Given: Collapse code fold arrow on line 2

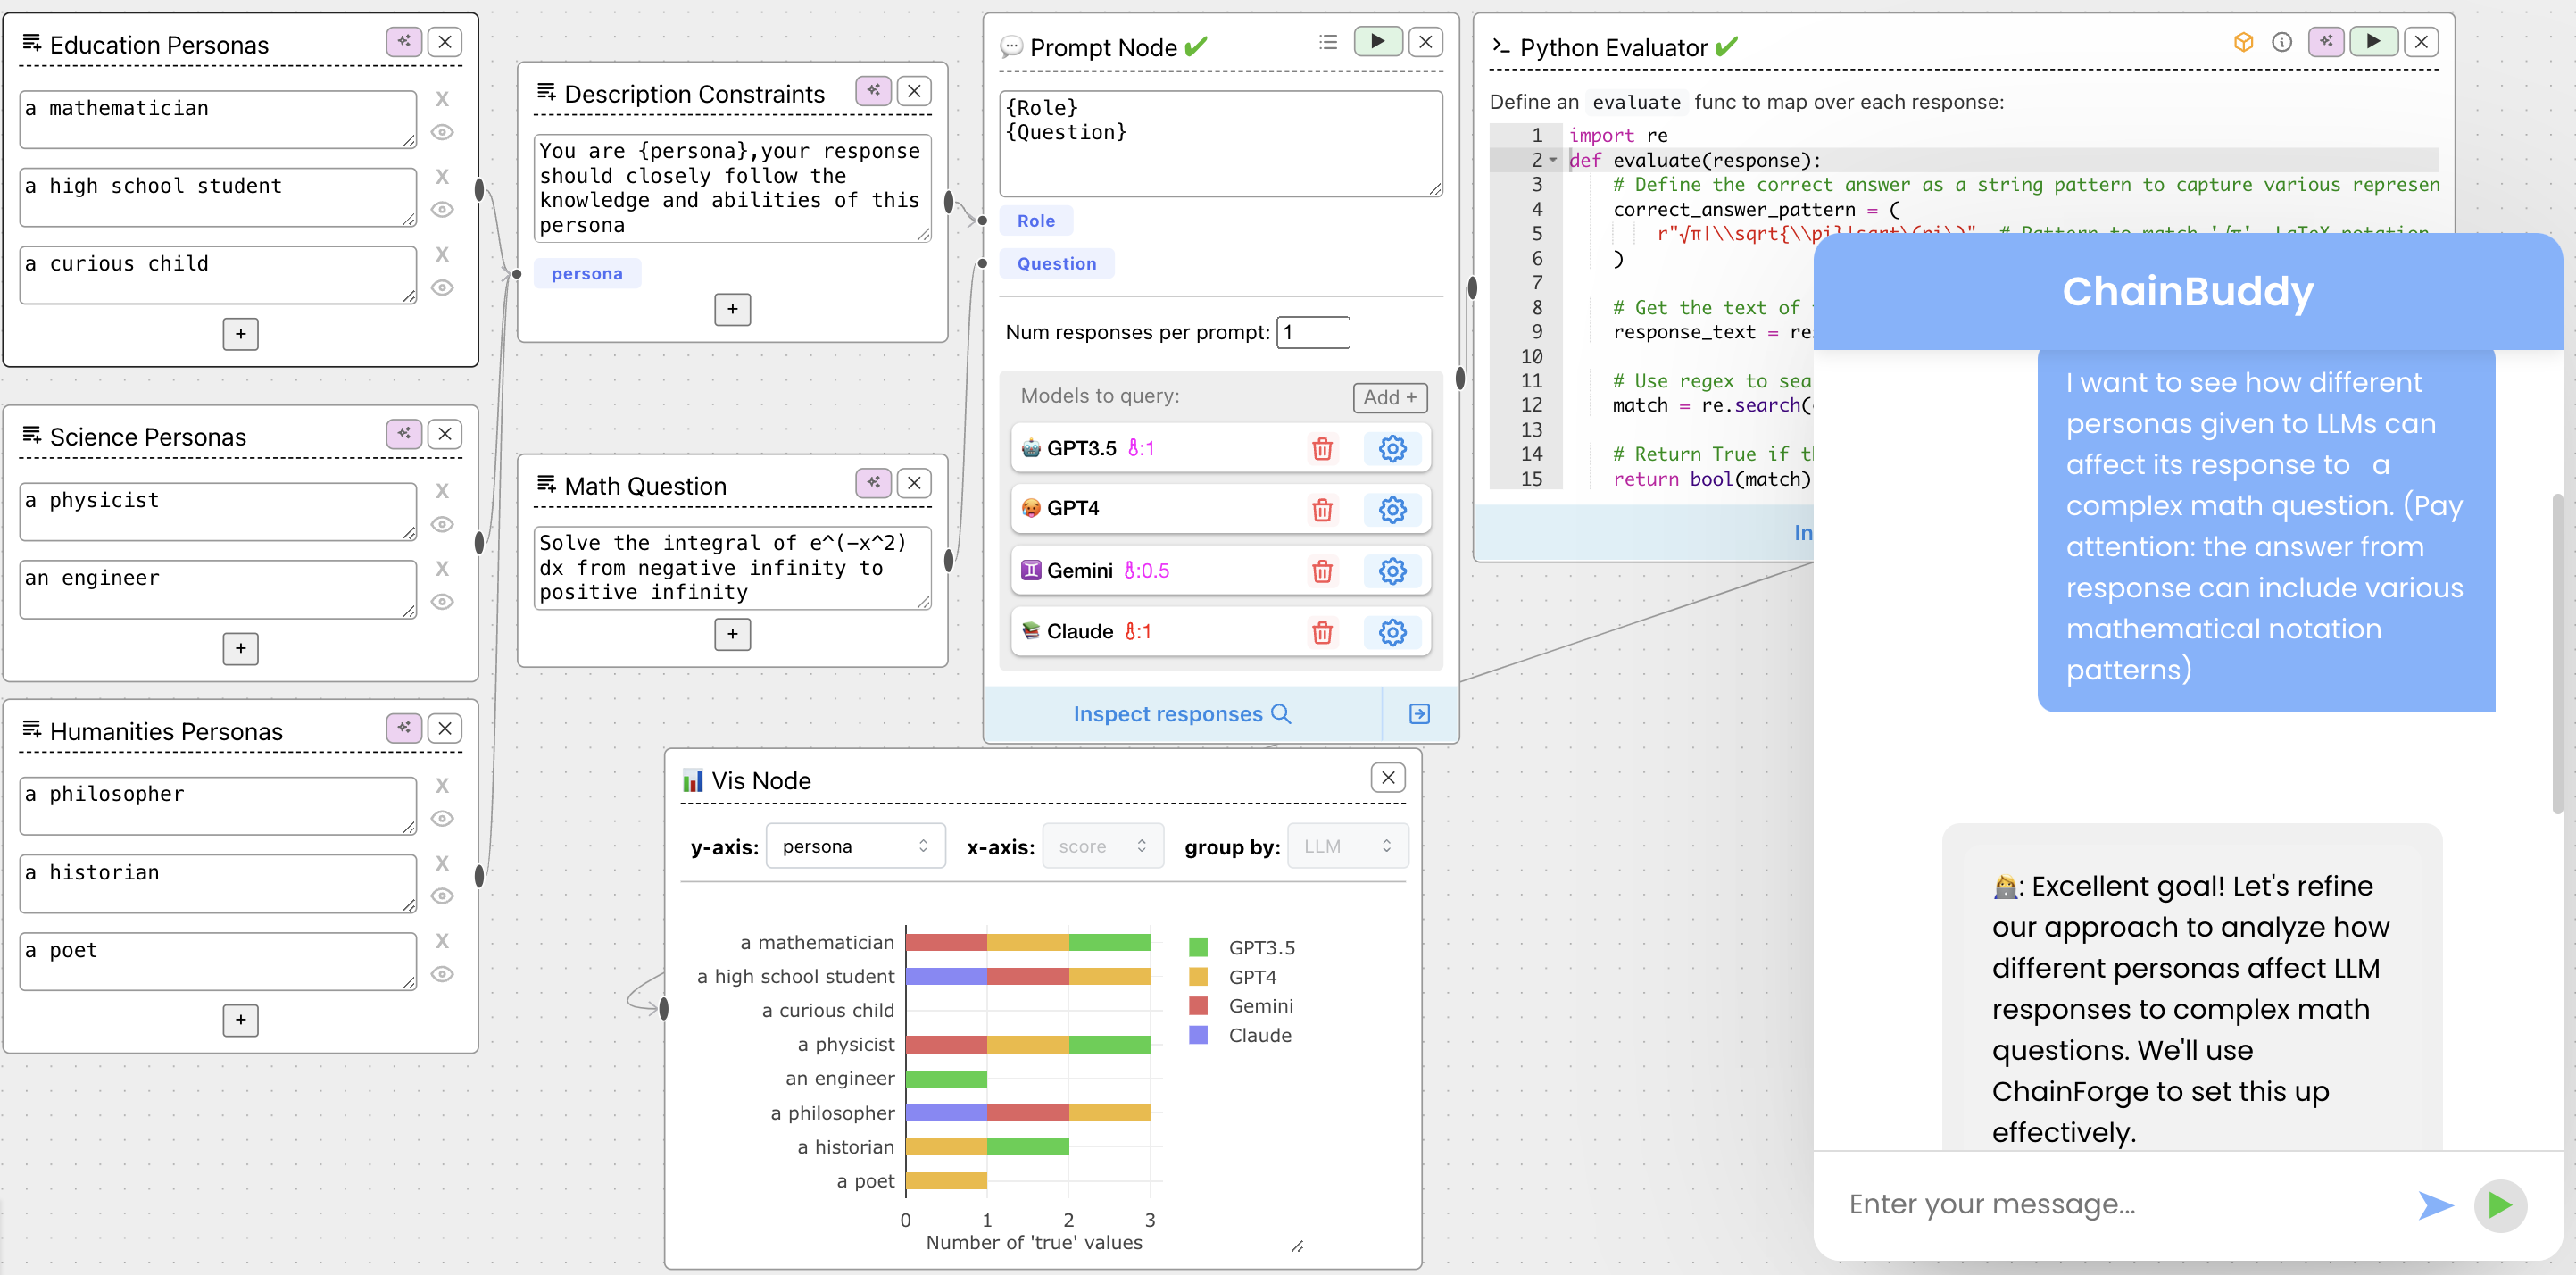Looking at the screenshot, I should click(1552, 160).
